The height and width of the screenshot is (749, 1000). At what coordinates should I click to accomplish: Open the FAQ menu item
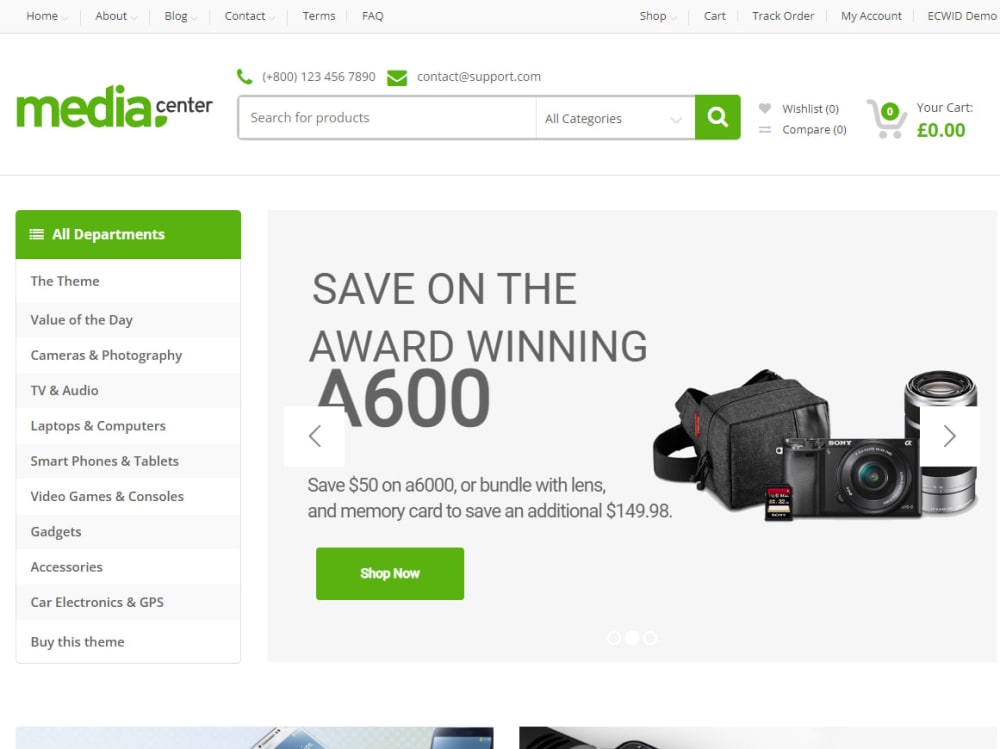pyautogui.click(x=372, y=16)
